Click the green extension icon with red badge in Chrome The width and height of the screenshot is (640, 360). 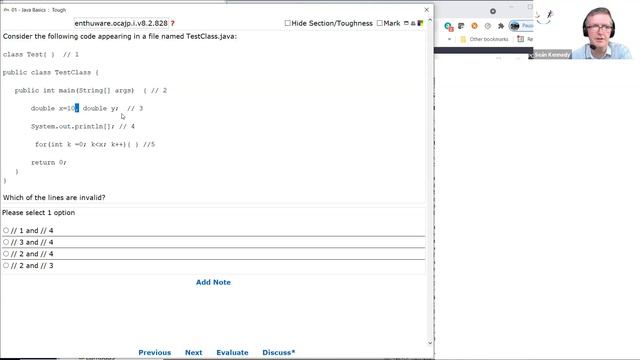[x=449, y=26]
